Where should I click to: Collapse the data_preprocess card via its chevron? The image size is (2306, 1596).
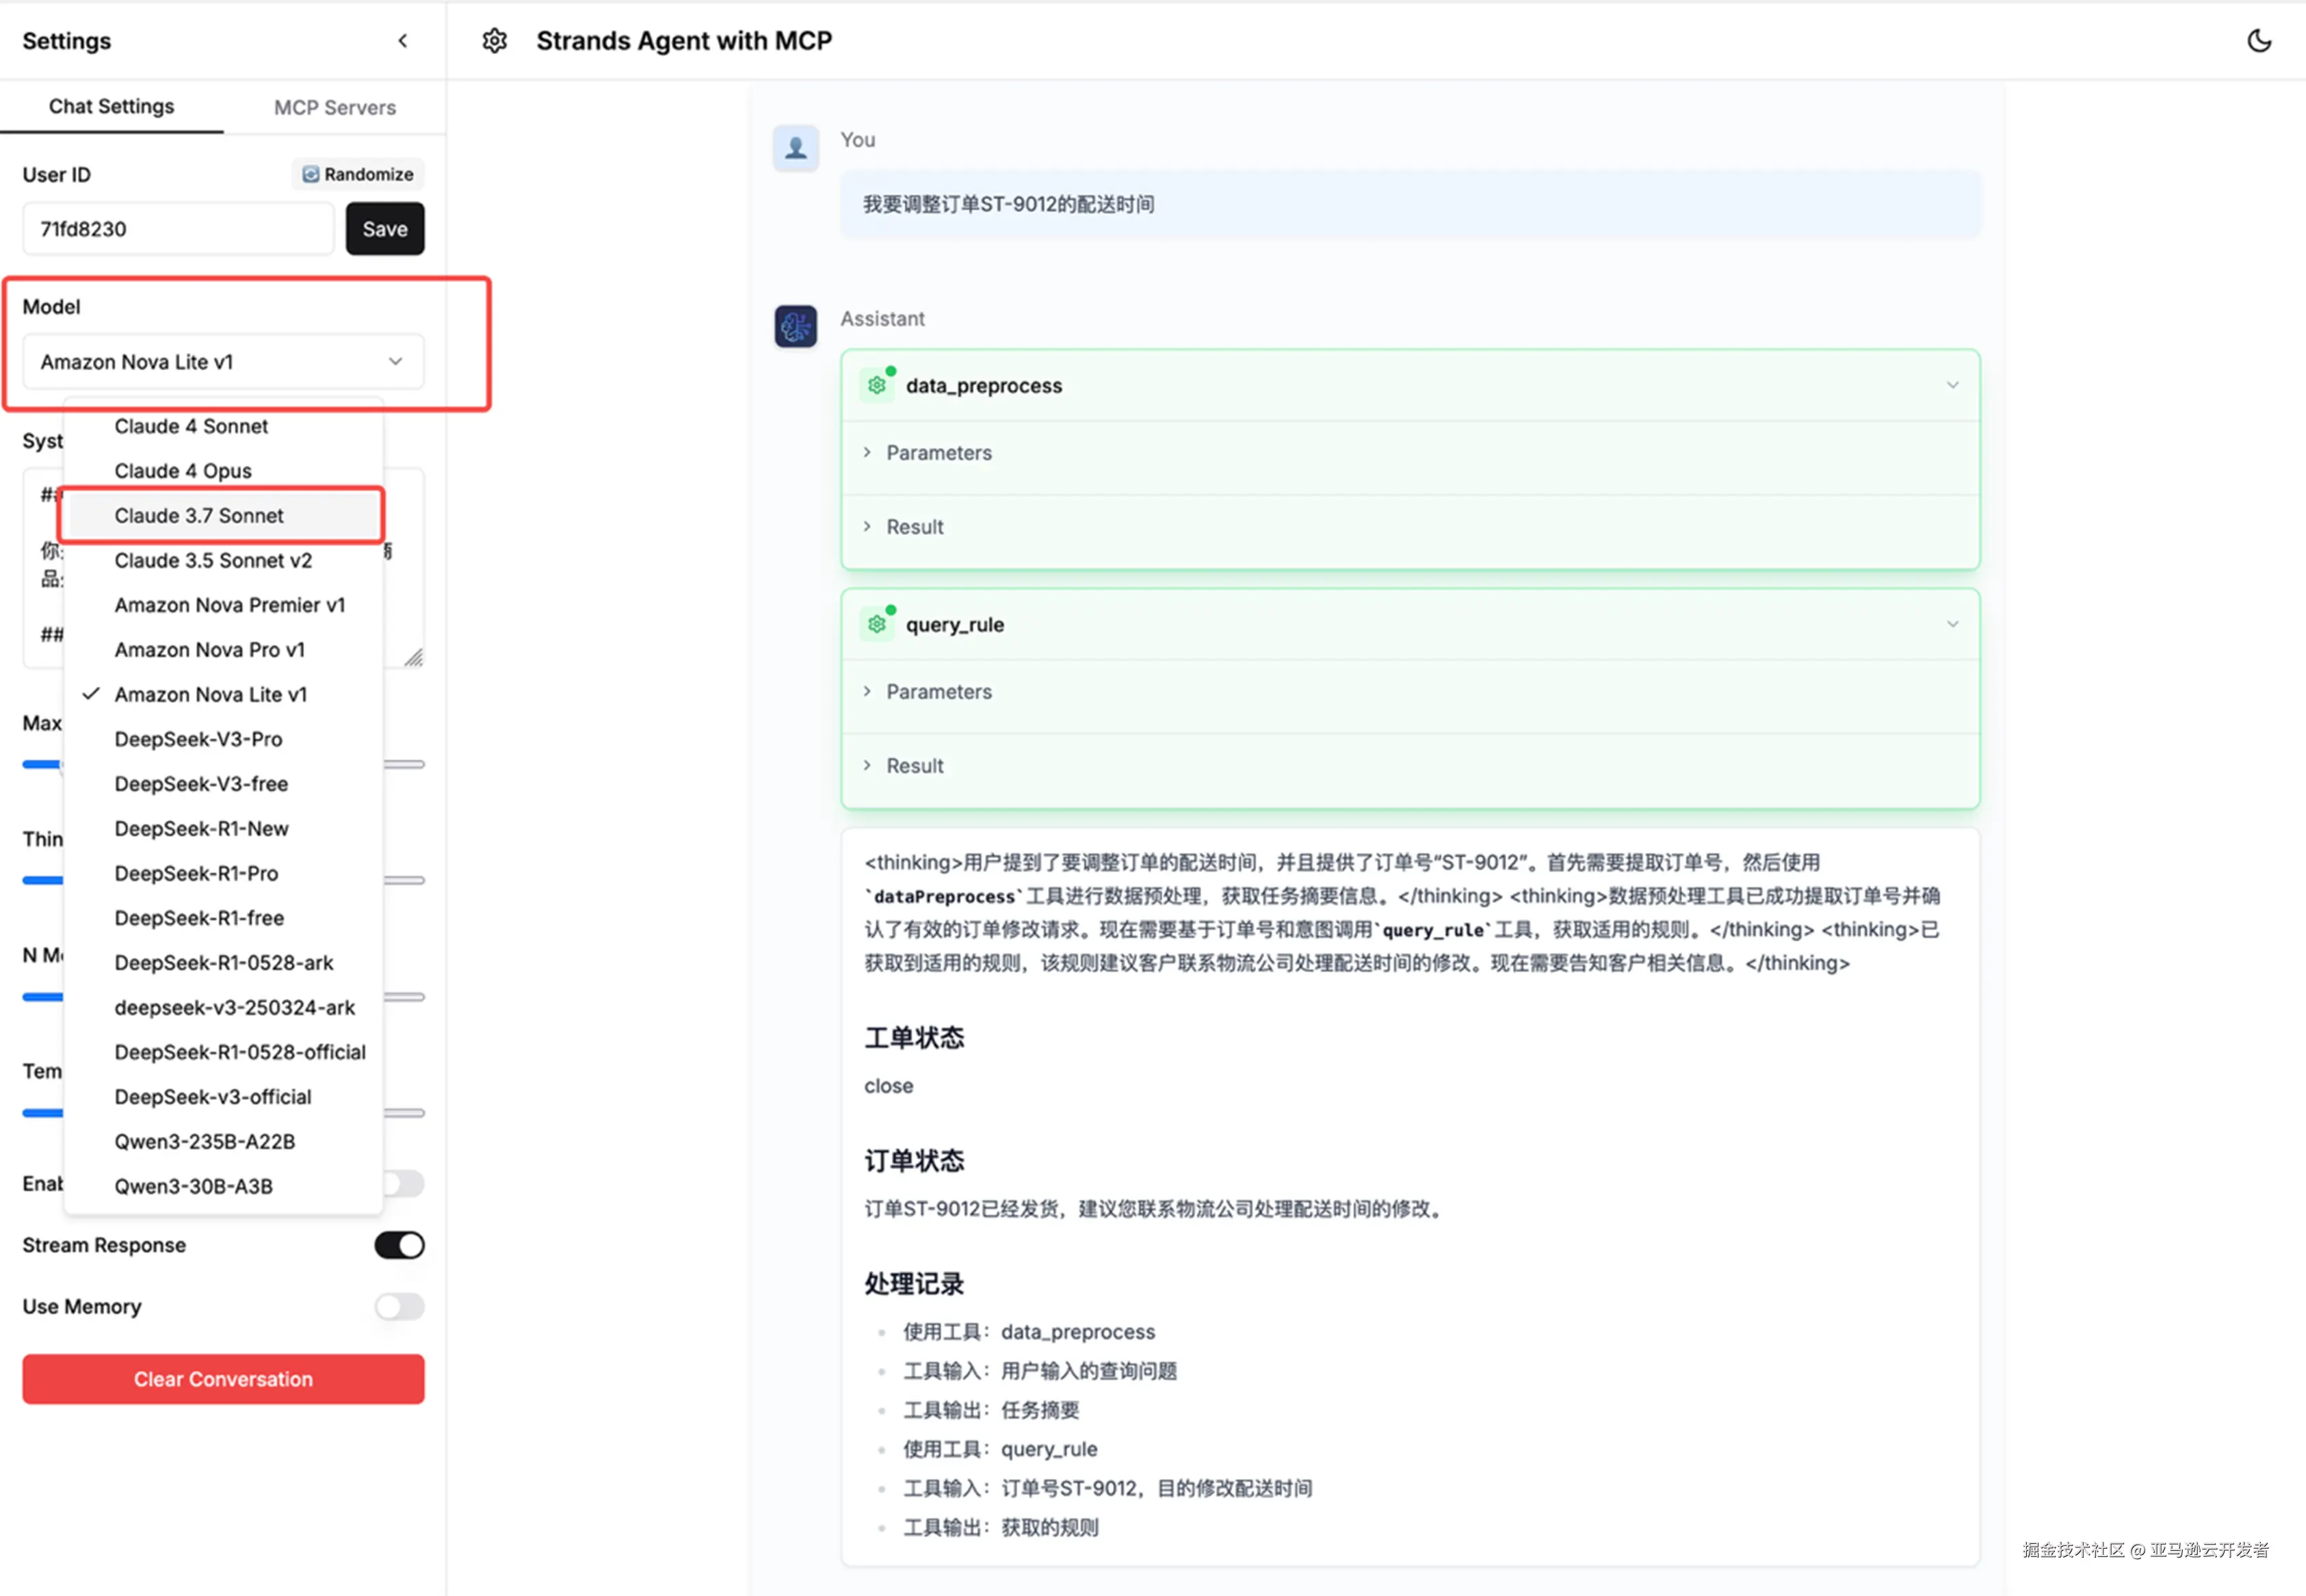(1952, 384)
